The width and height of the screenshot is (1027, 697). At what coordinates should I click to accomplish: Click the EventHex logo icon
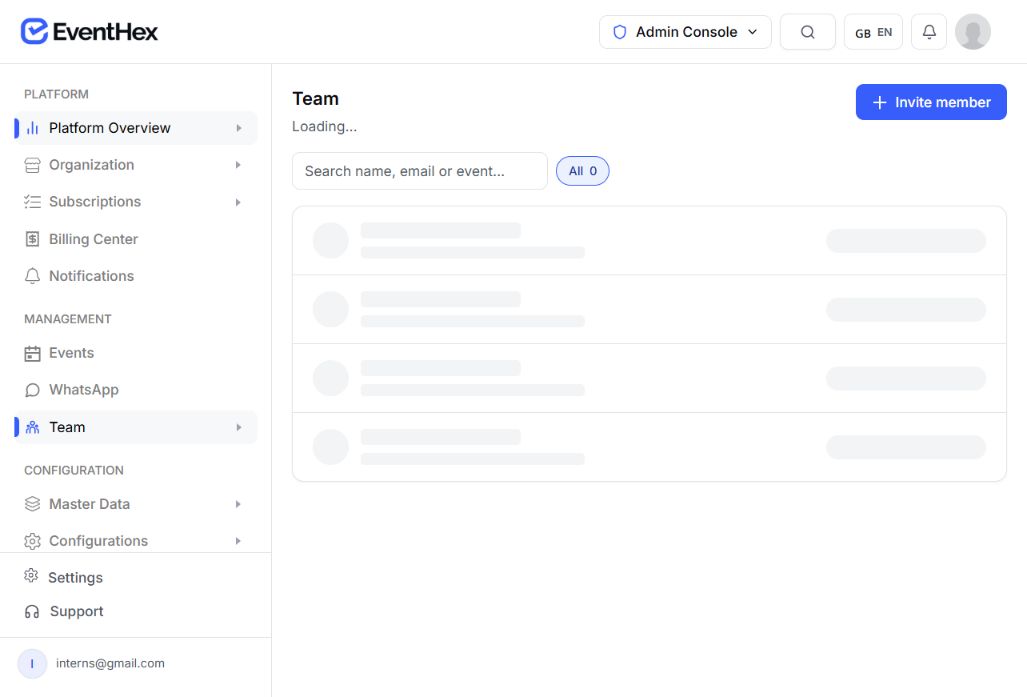pos(34,31)
